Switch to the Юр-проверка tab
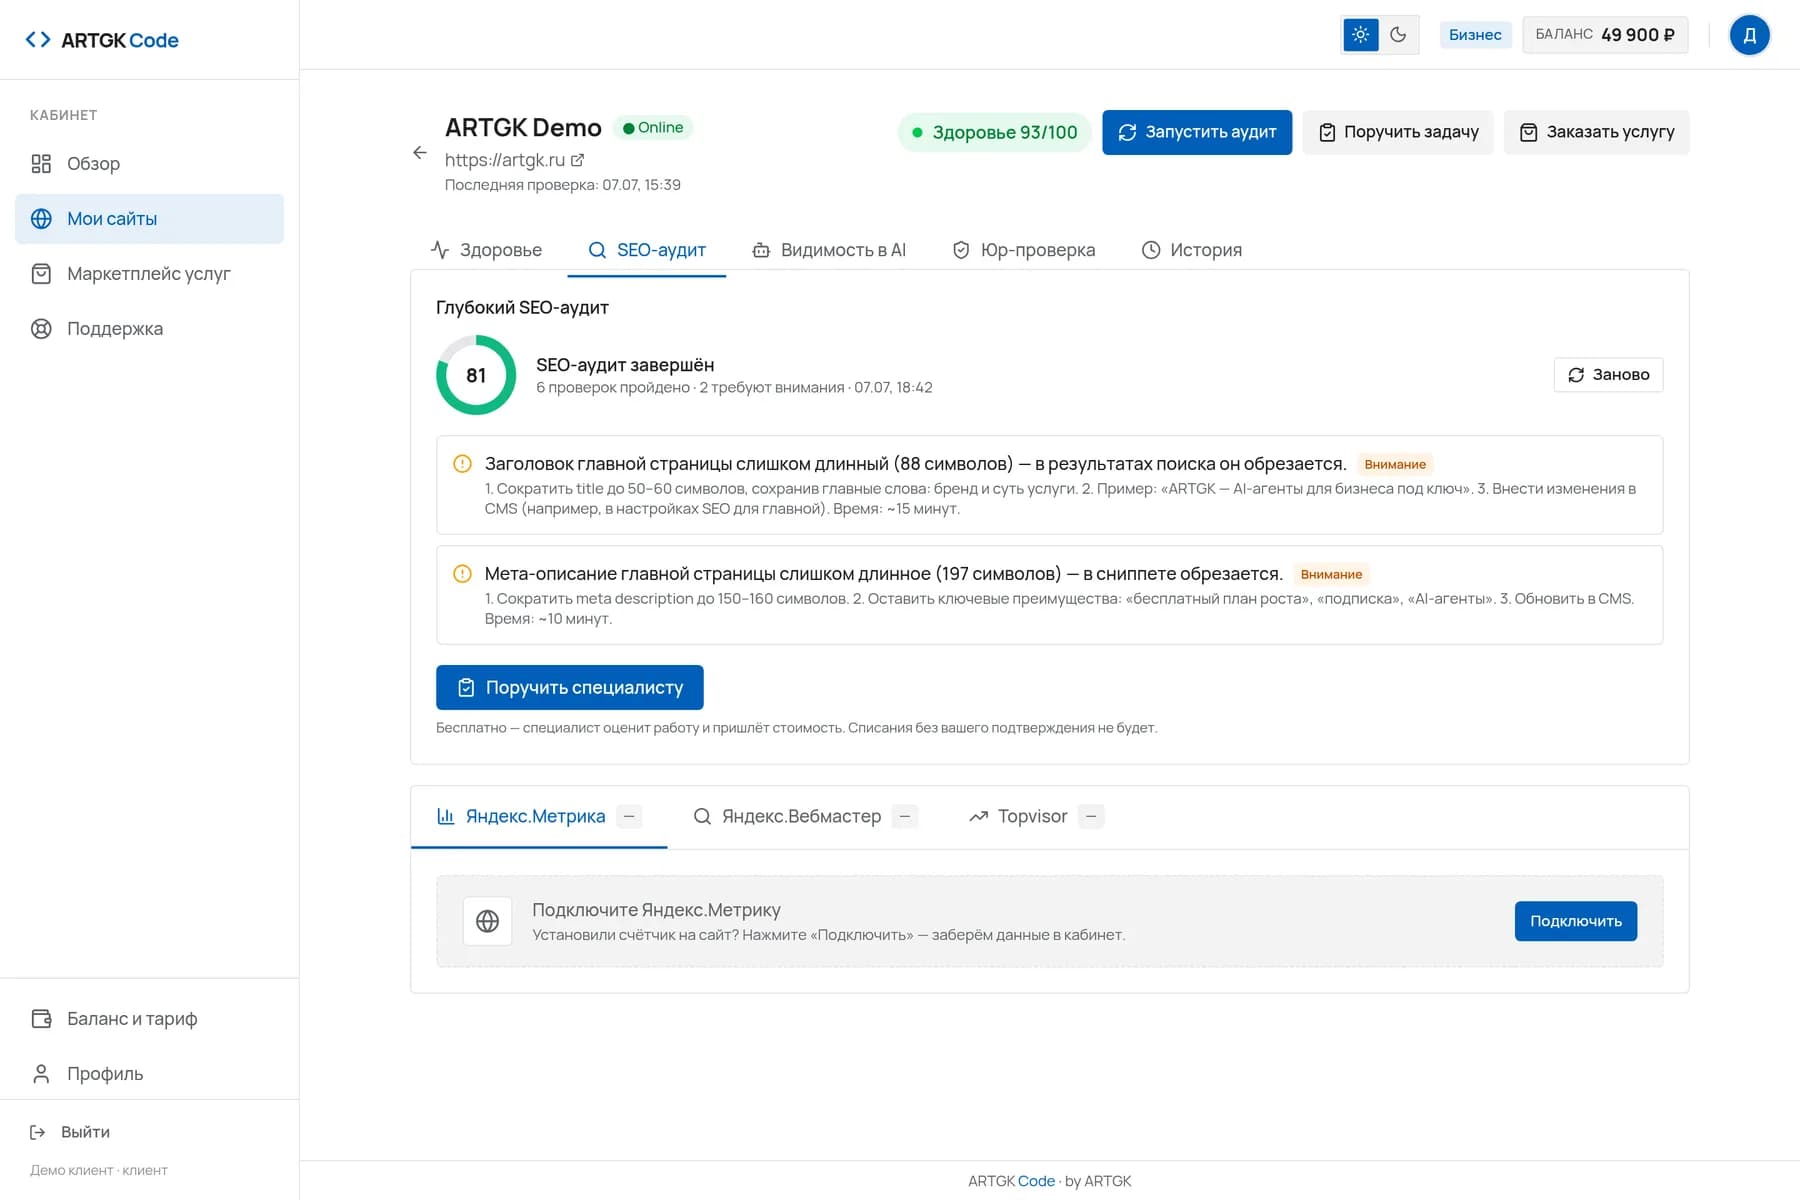Screen dimensions: 1800x1200 [x=1023, y=250]
